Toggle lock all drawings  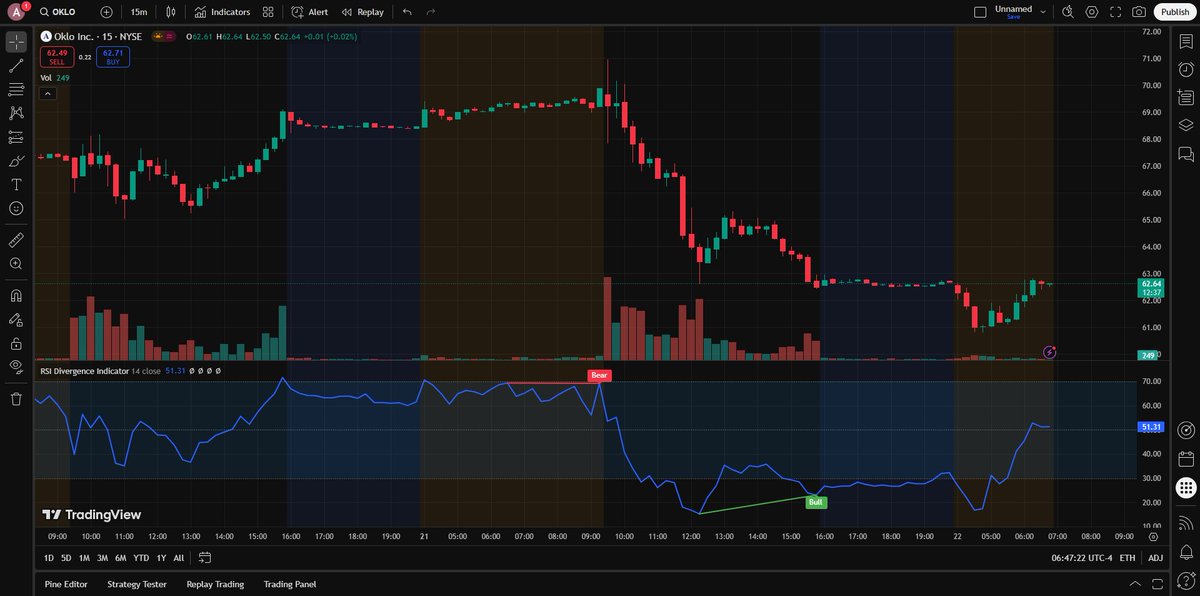coord(16,343)
